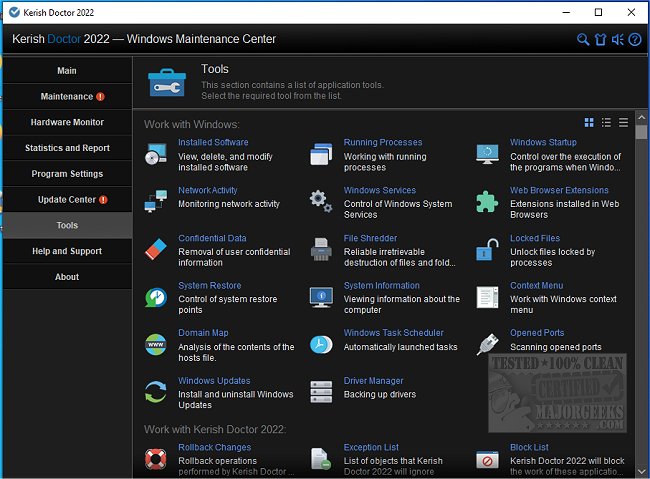Switch to bulleted list view mode
Screen dimensions: 650x479
[x=606, y=123]
